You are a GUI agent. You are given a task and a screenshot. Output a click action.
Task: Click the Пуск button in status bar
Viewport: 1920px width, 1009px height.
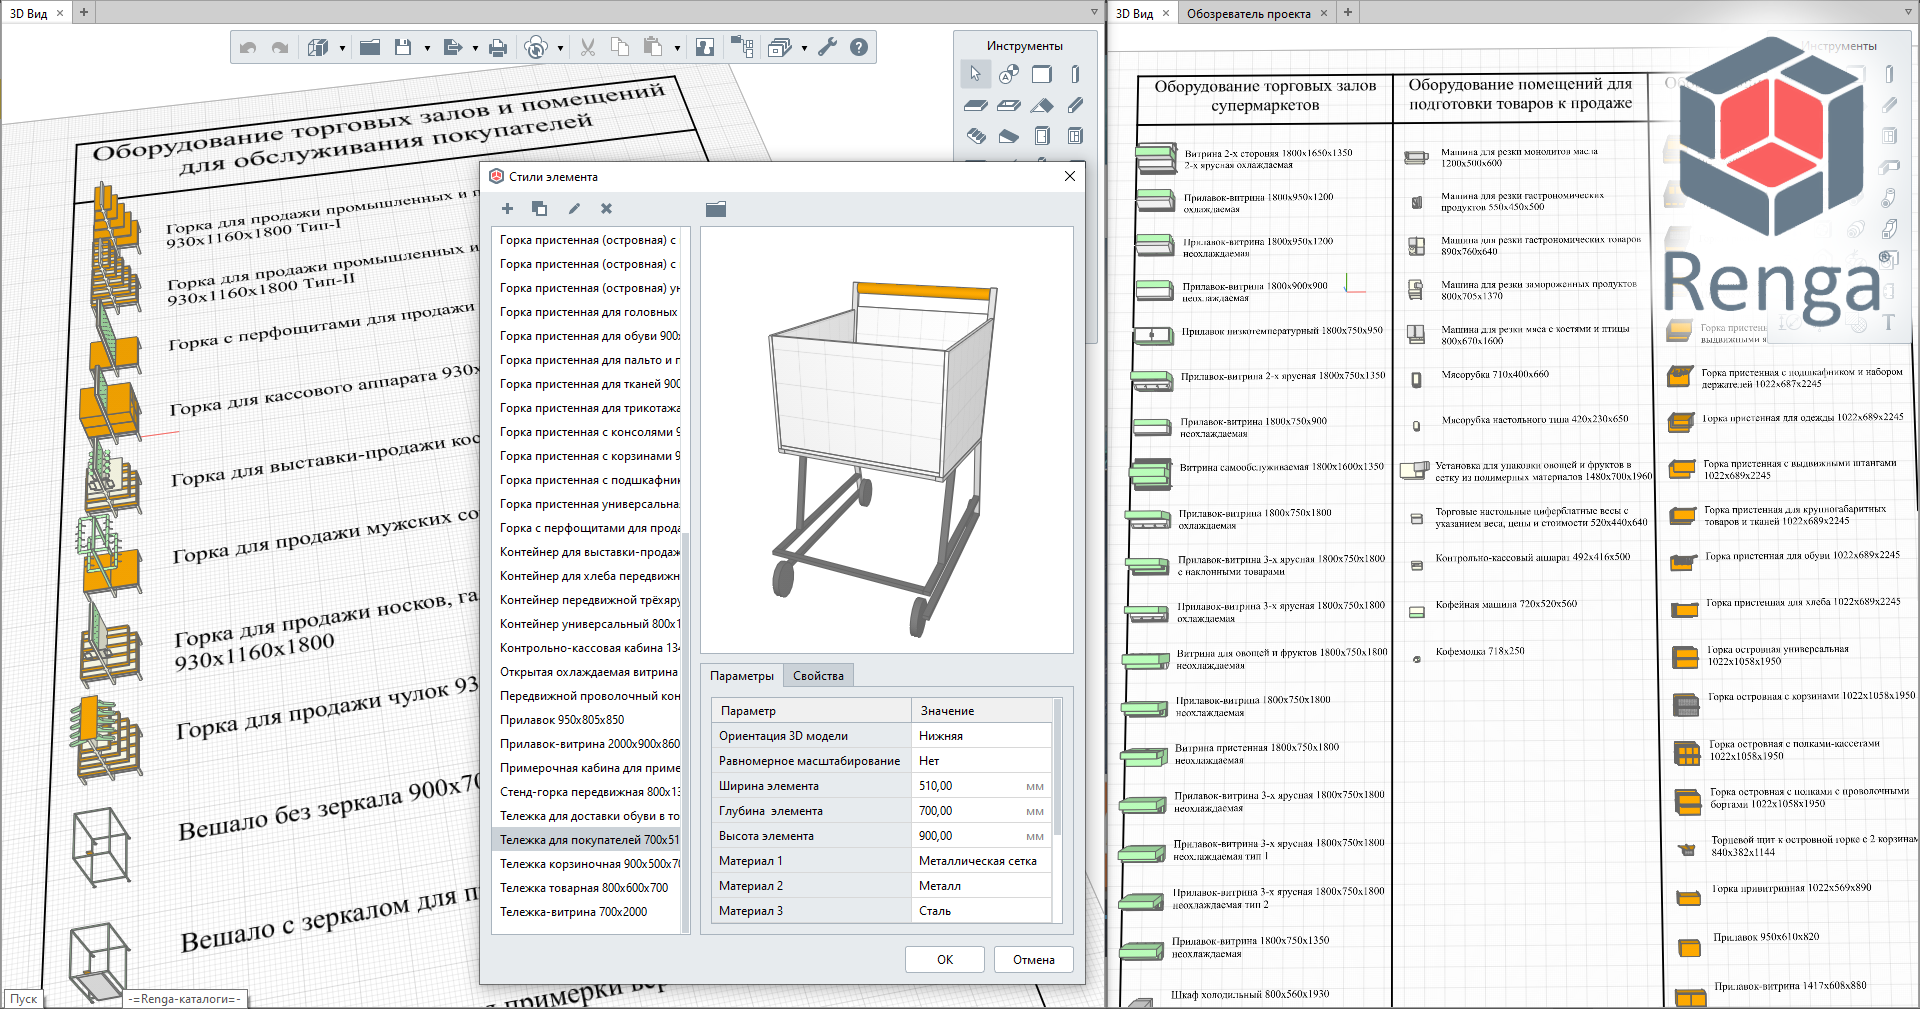[x=23, y=998]
